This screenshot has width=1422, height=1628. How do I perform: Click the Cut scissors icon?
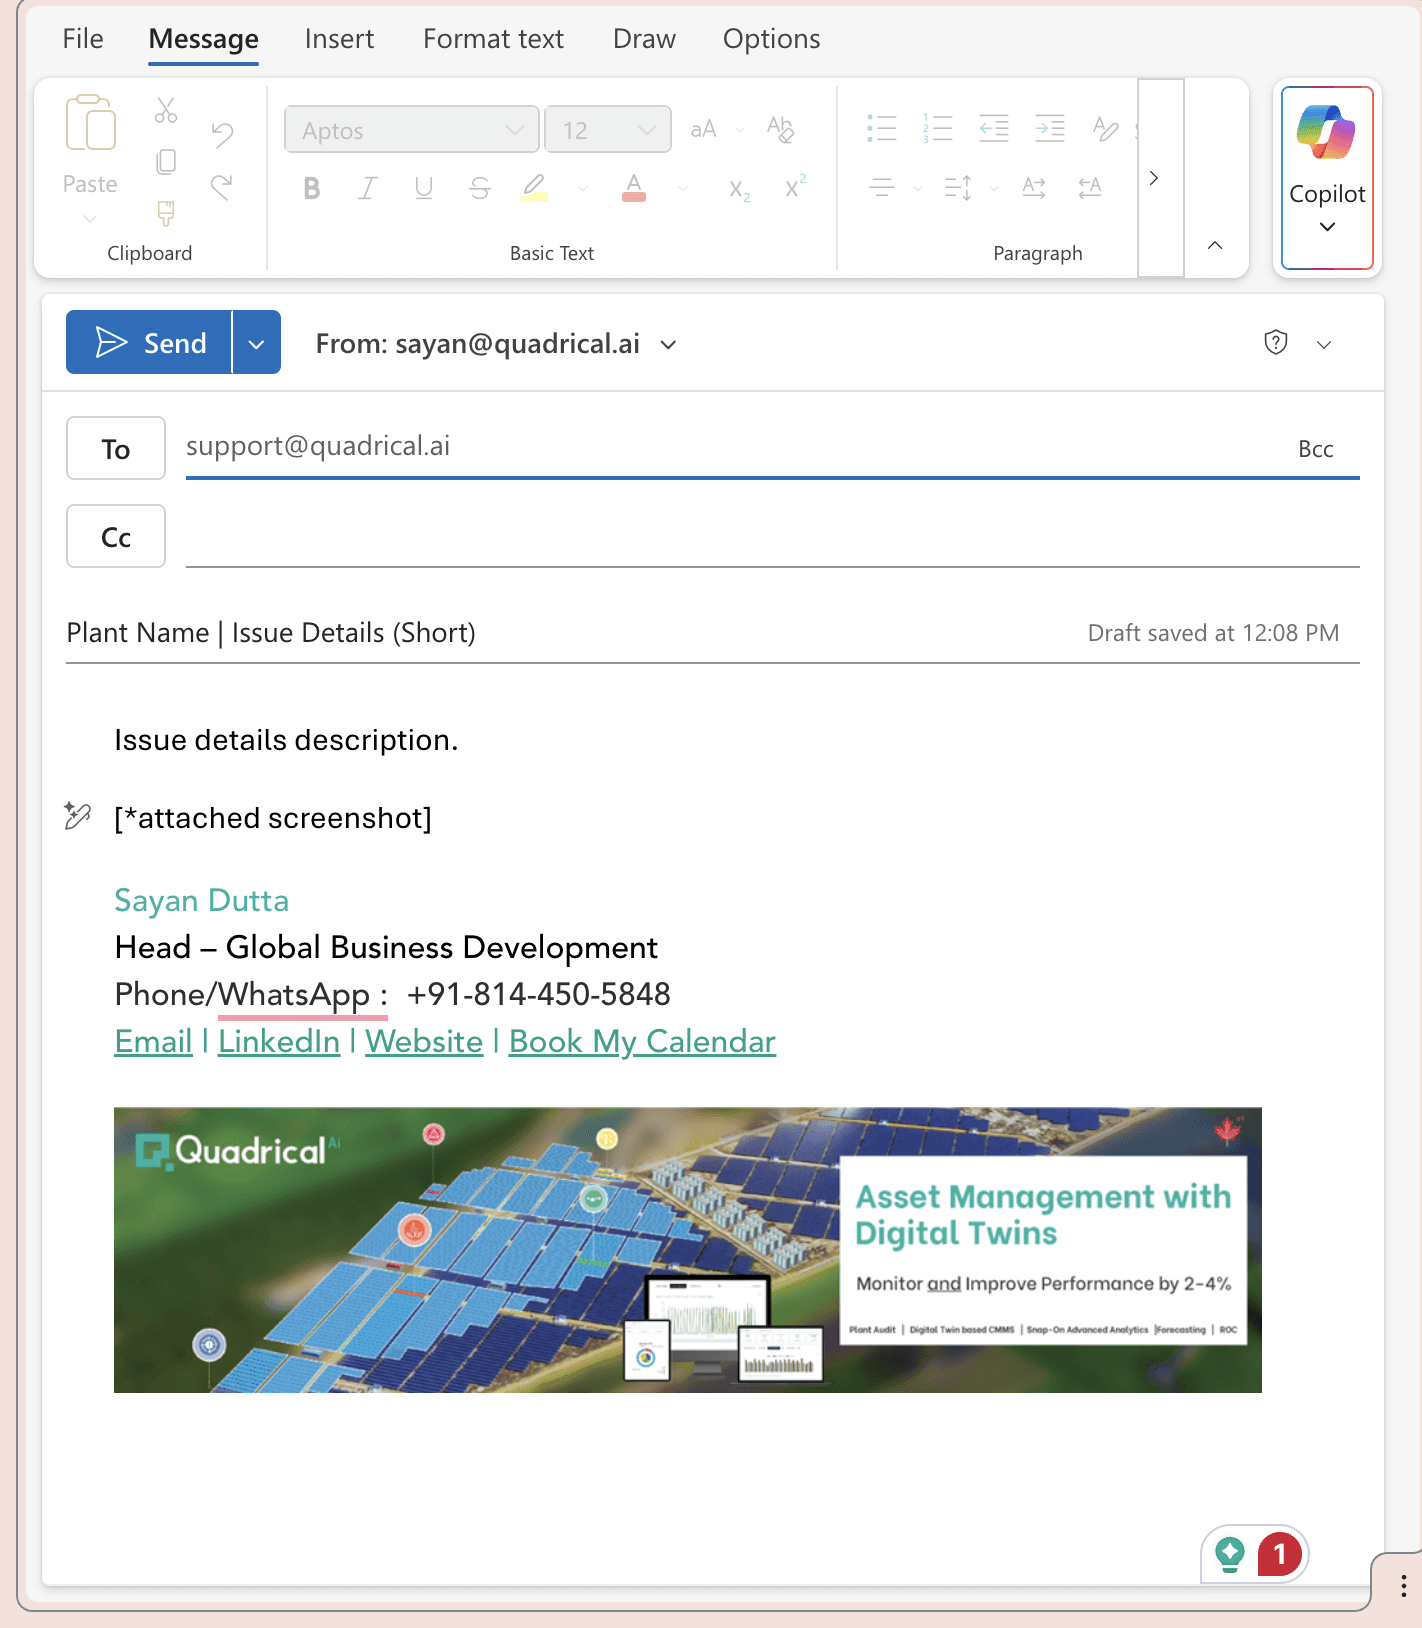[166, 110]
